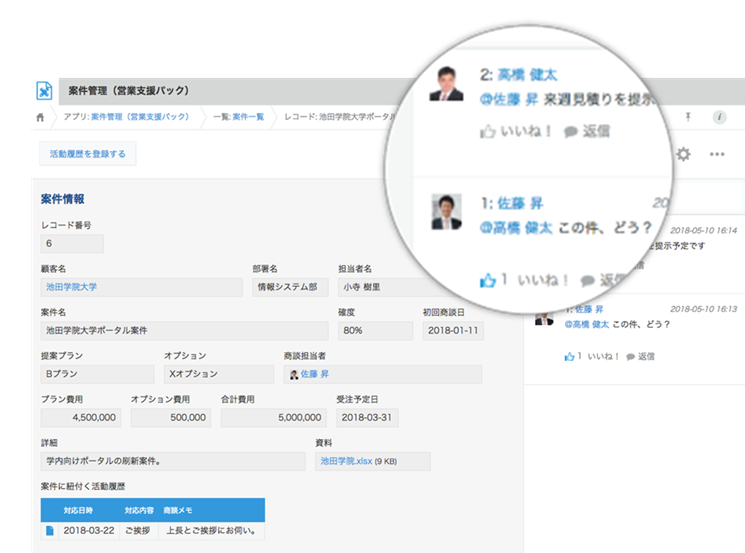
Task: Open the info icon in the breadcrumb bar
Action: tap(719, 117)
